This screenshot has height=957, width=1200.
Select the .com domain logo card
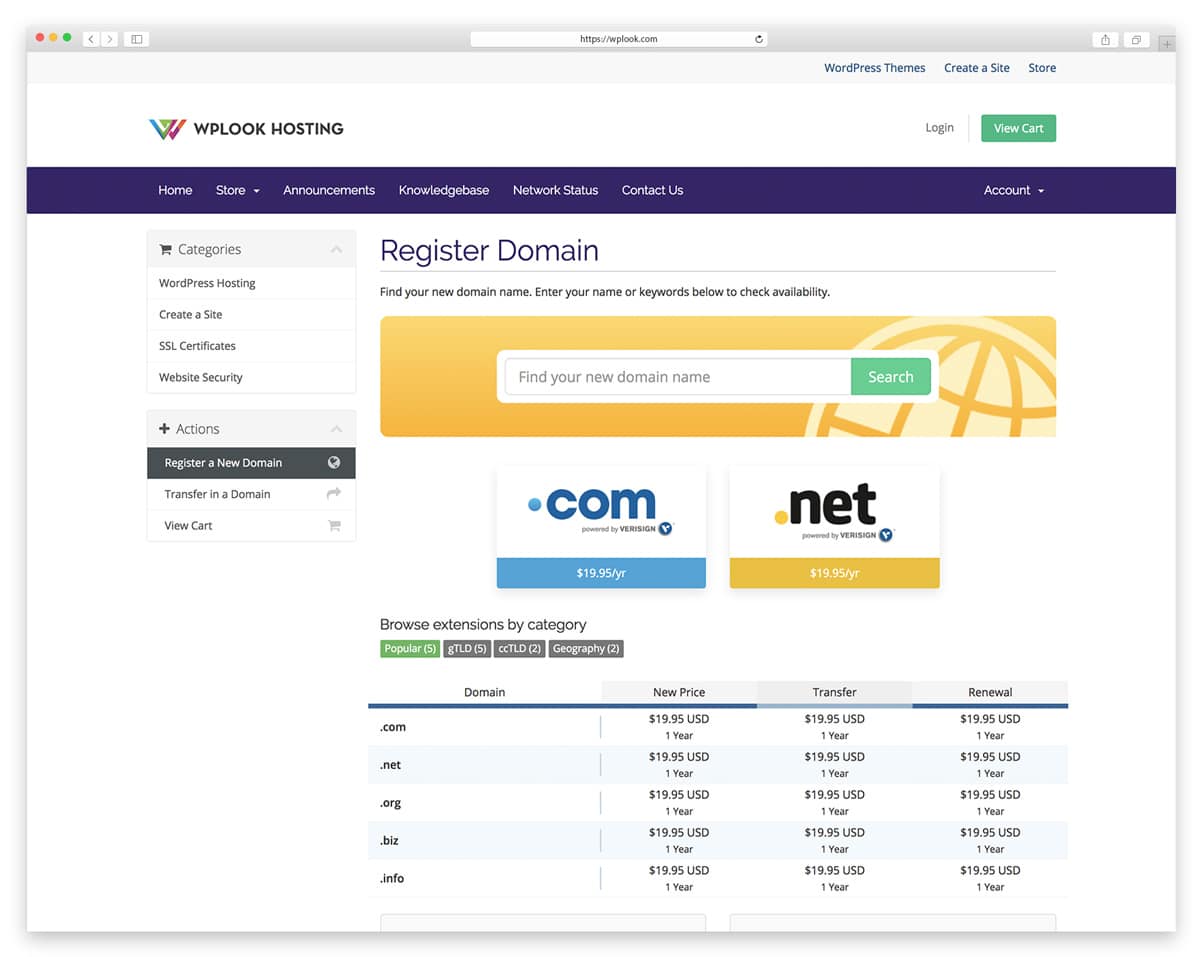pos(601,507)
